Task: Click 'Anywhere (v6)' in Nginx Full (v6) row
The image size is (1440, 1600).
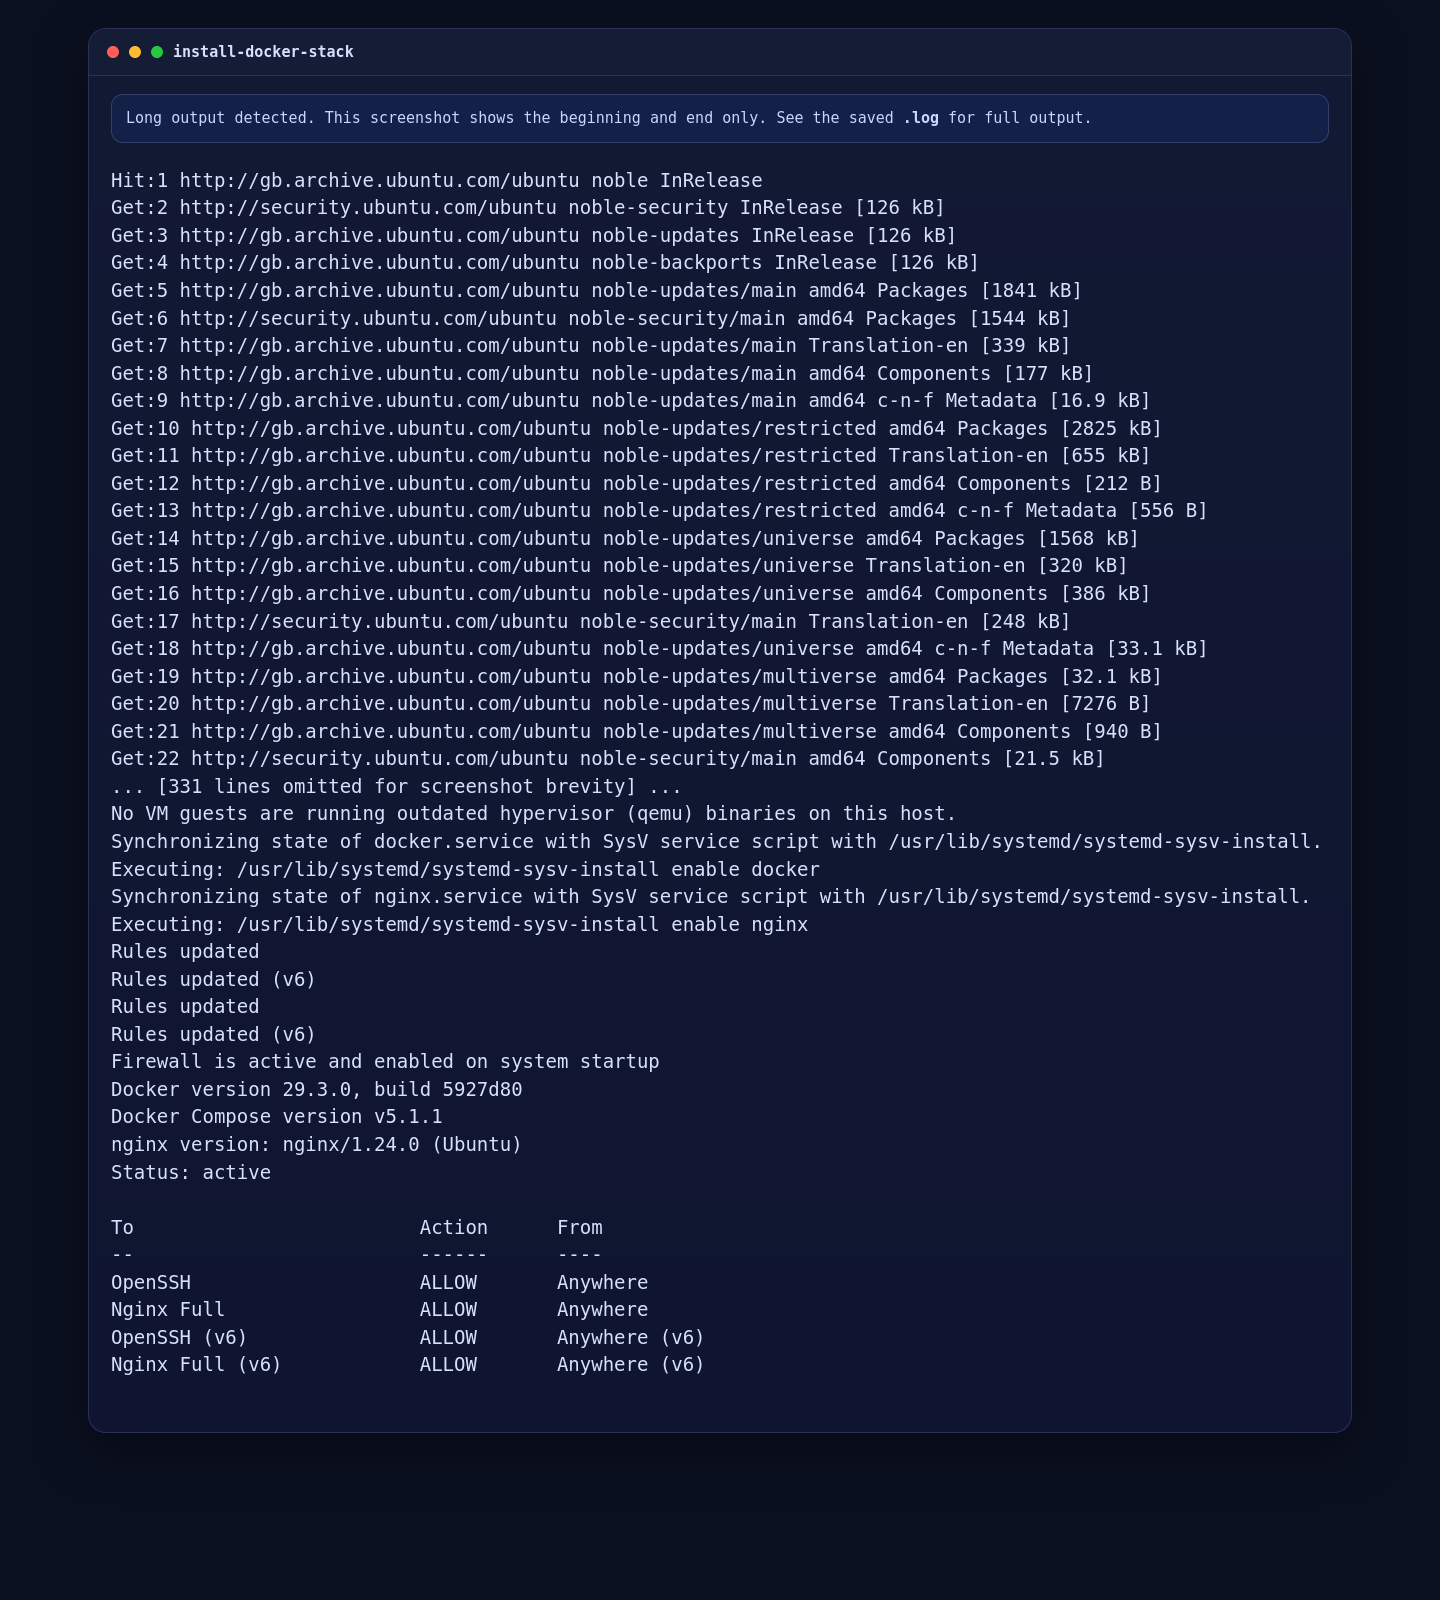Action: pos(631,1365)
